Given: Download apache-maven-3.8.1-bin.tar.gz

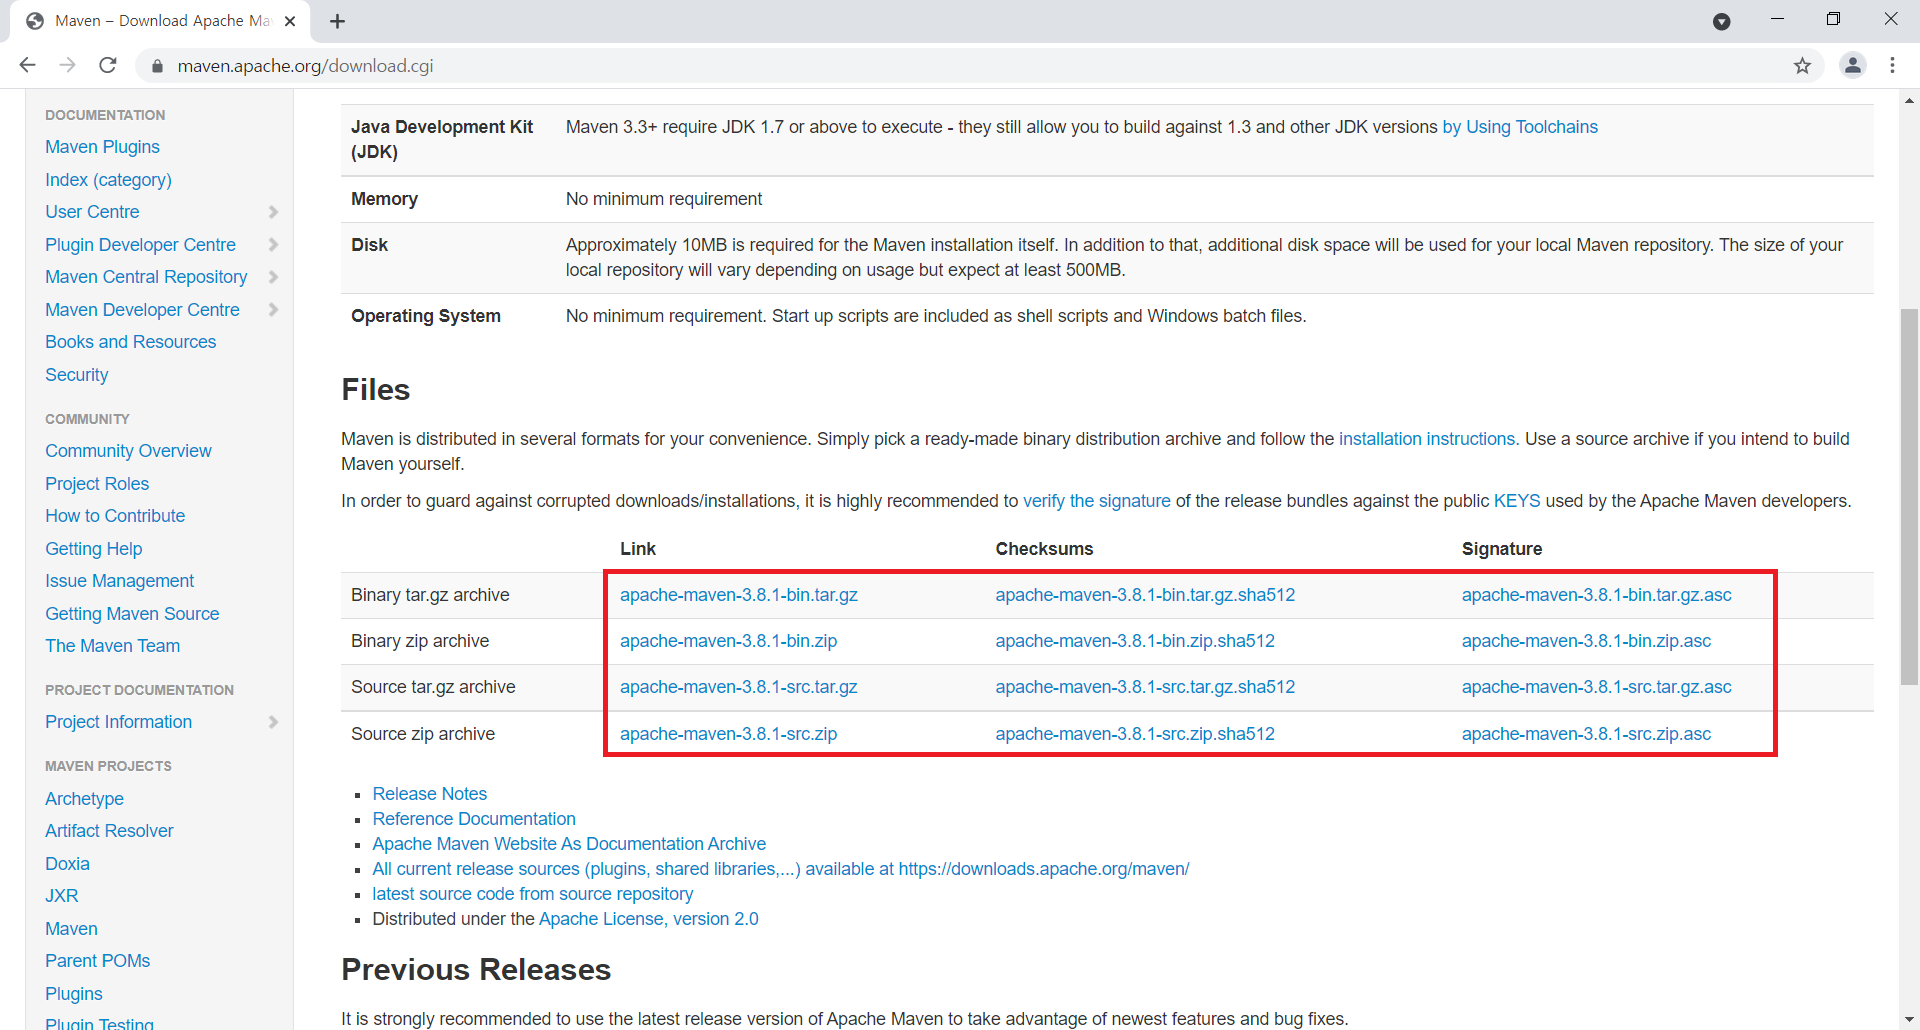Looking at the screenshot, I should coord(739,595).
